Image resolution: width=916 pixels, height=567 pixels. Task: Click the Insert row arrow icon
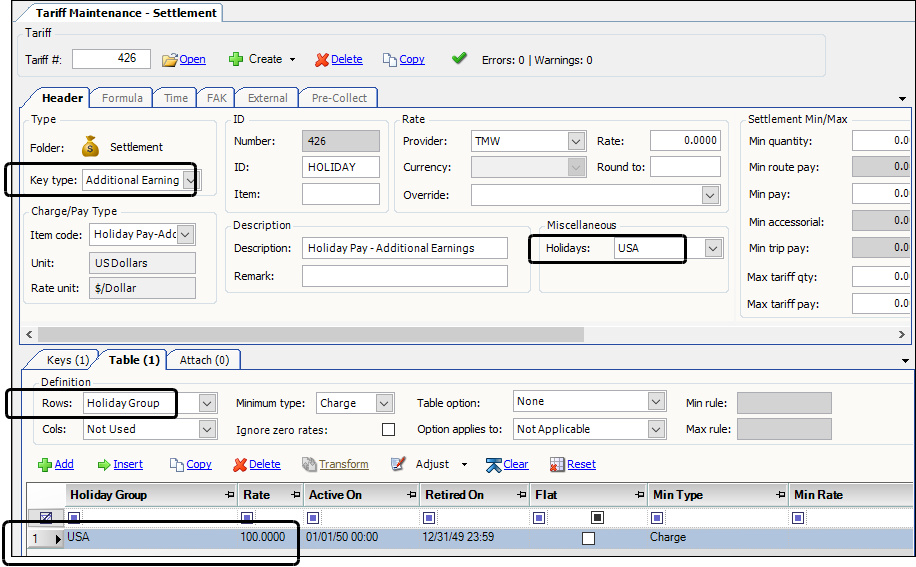tap(104, 465)
